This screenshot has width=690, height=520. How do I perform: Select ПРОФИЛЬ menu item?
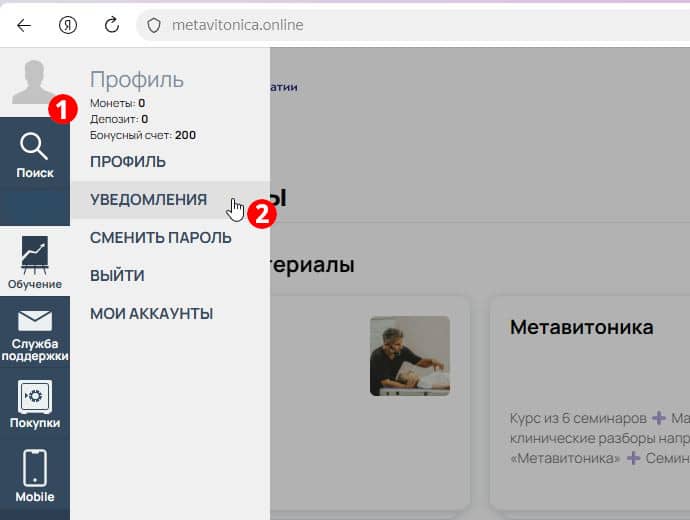(128, 162)
